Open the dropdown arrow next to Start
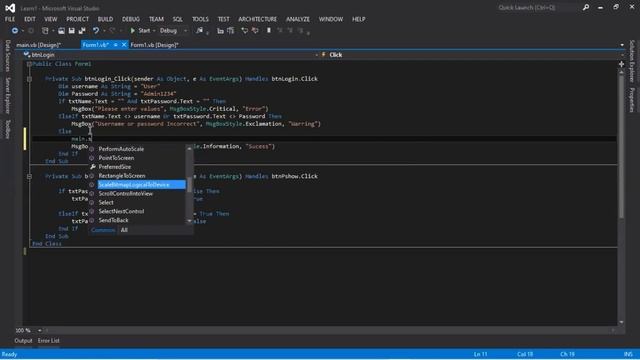This screenshot has width=640, height=360. pyautogui.click(x=154, y=31)
